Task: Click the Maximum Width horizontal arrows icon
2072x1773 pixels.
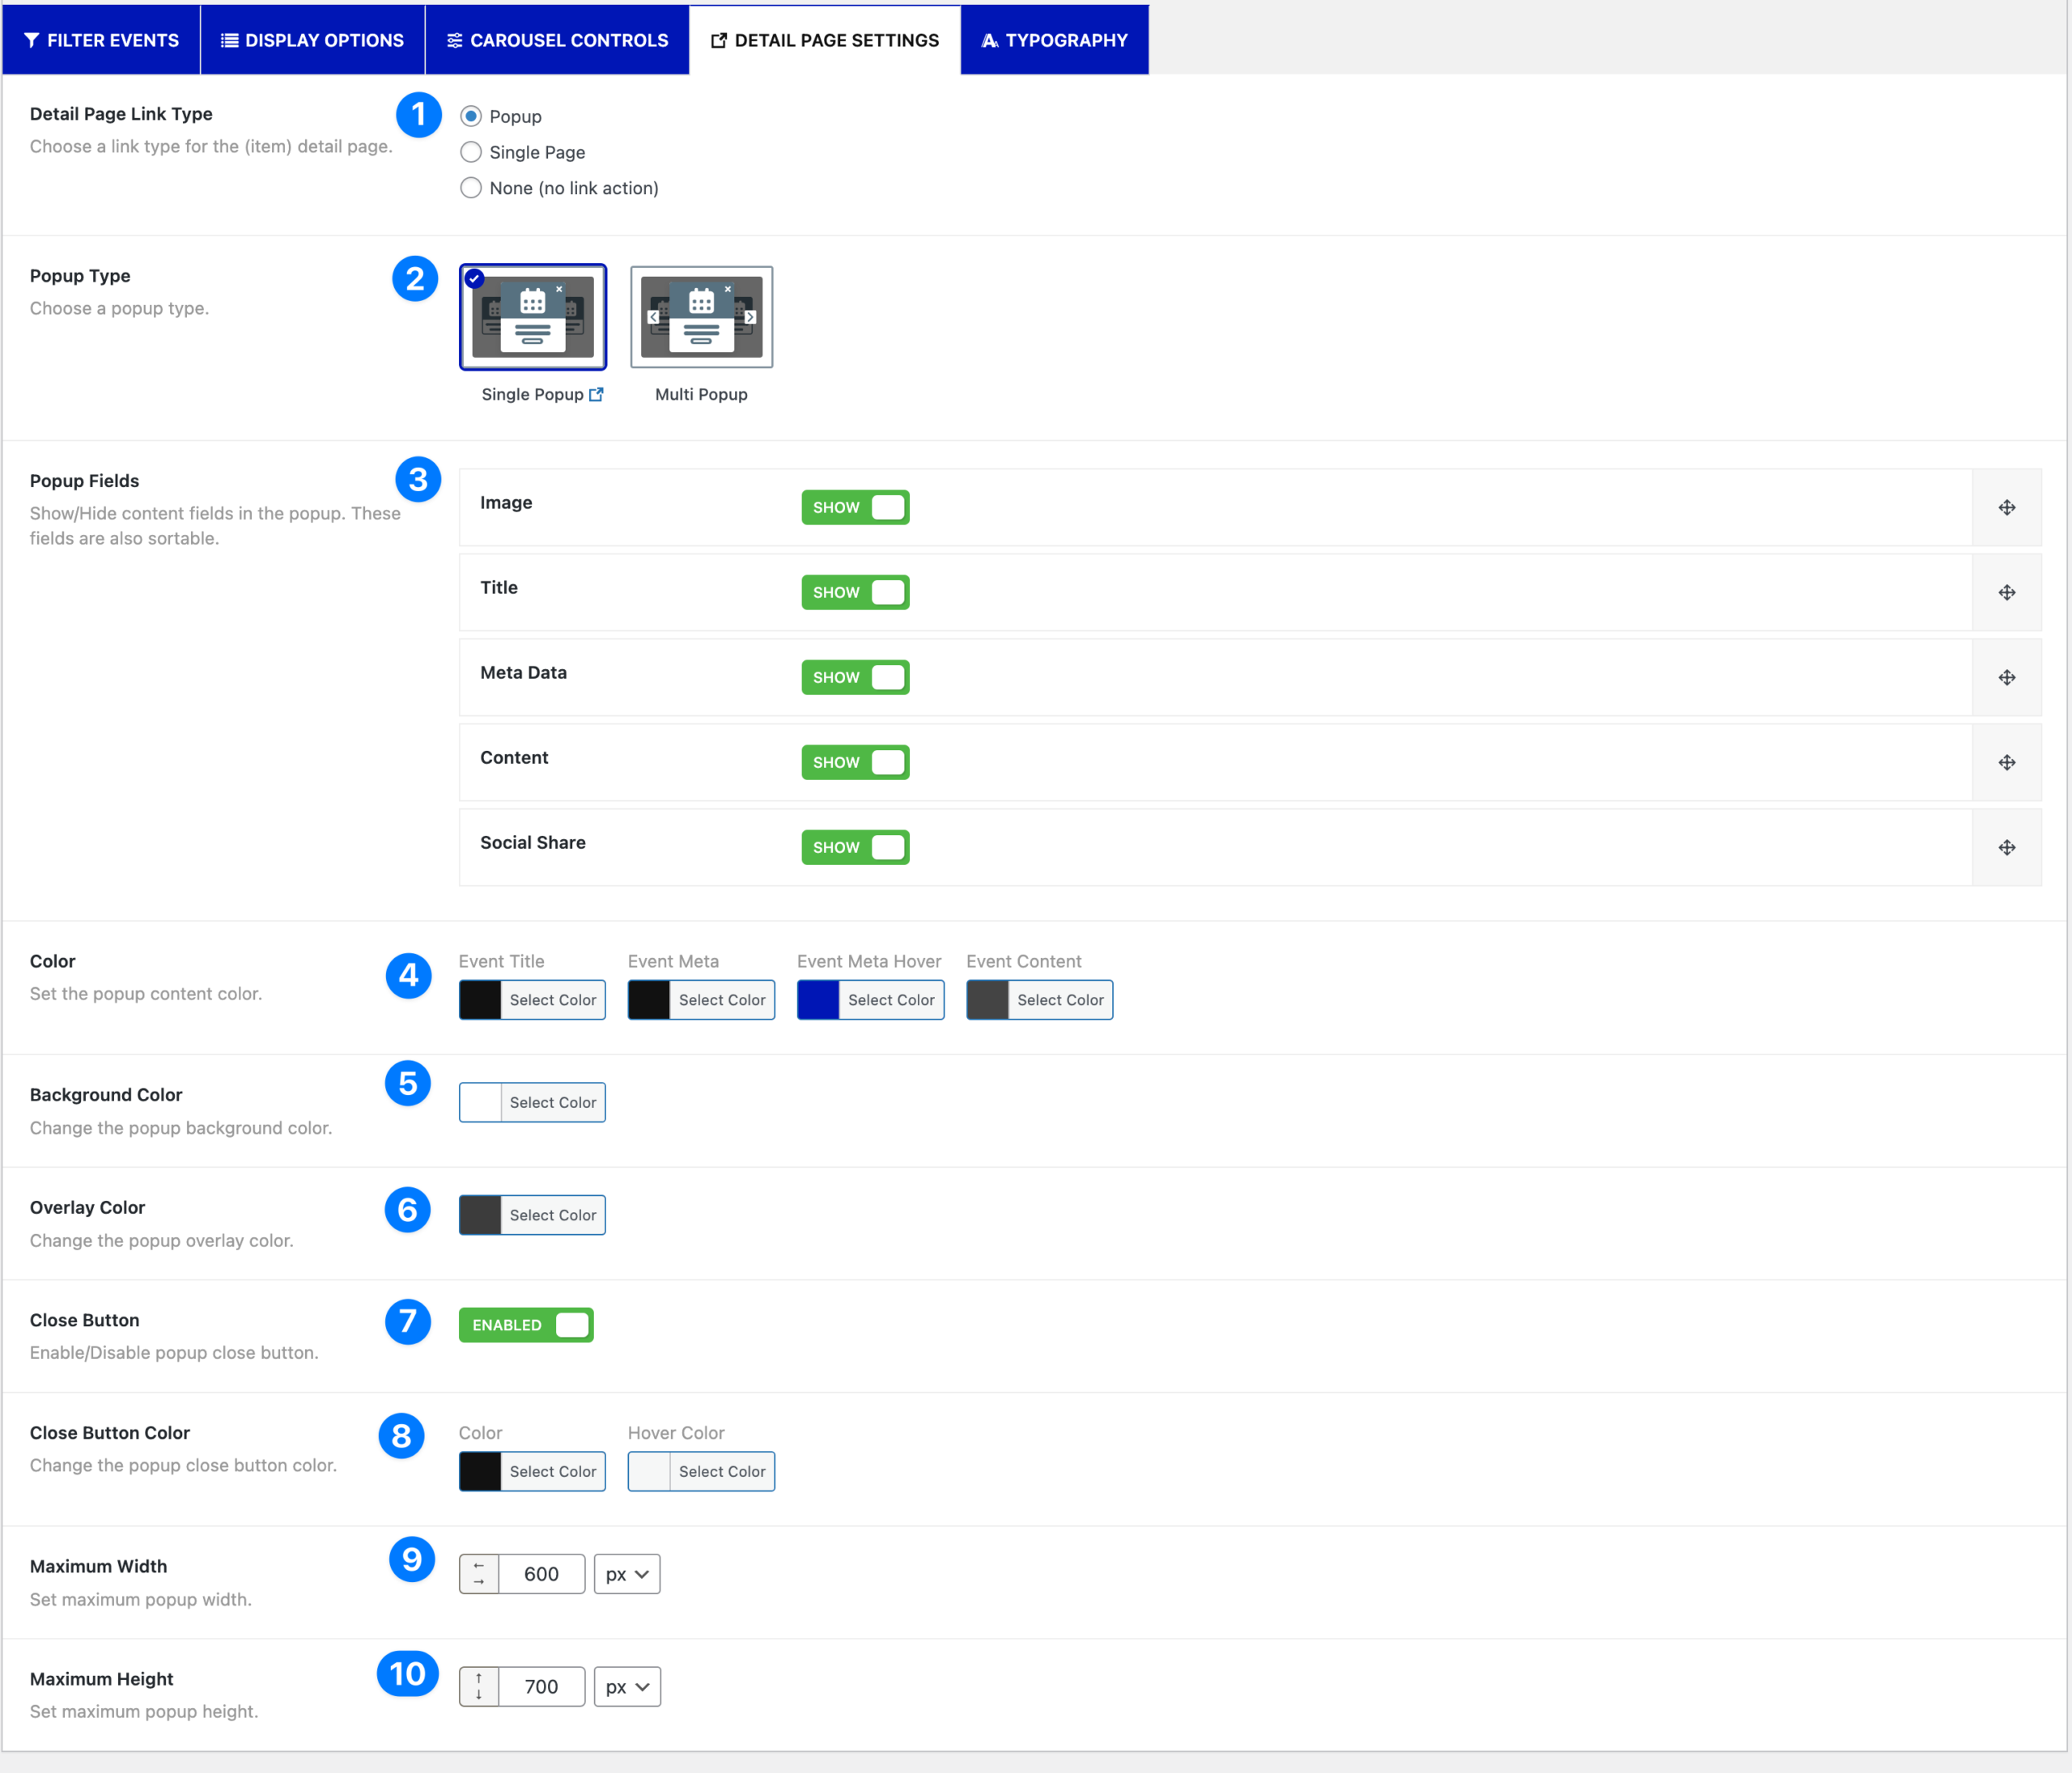Action: [479, 1574]
